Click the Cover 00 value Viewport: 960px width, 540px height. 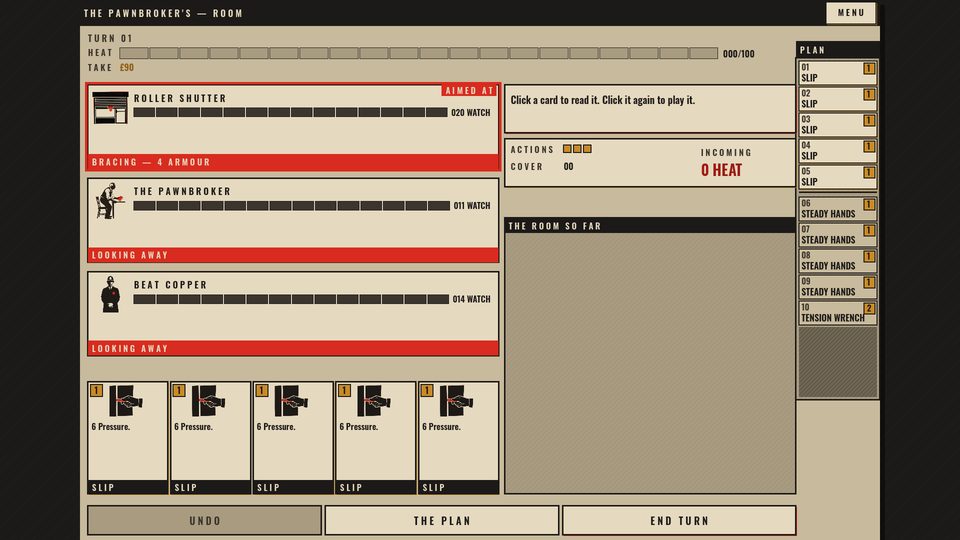click(x=568, y=167)
